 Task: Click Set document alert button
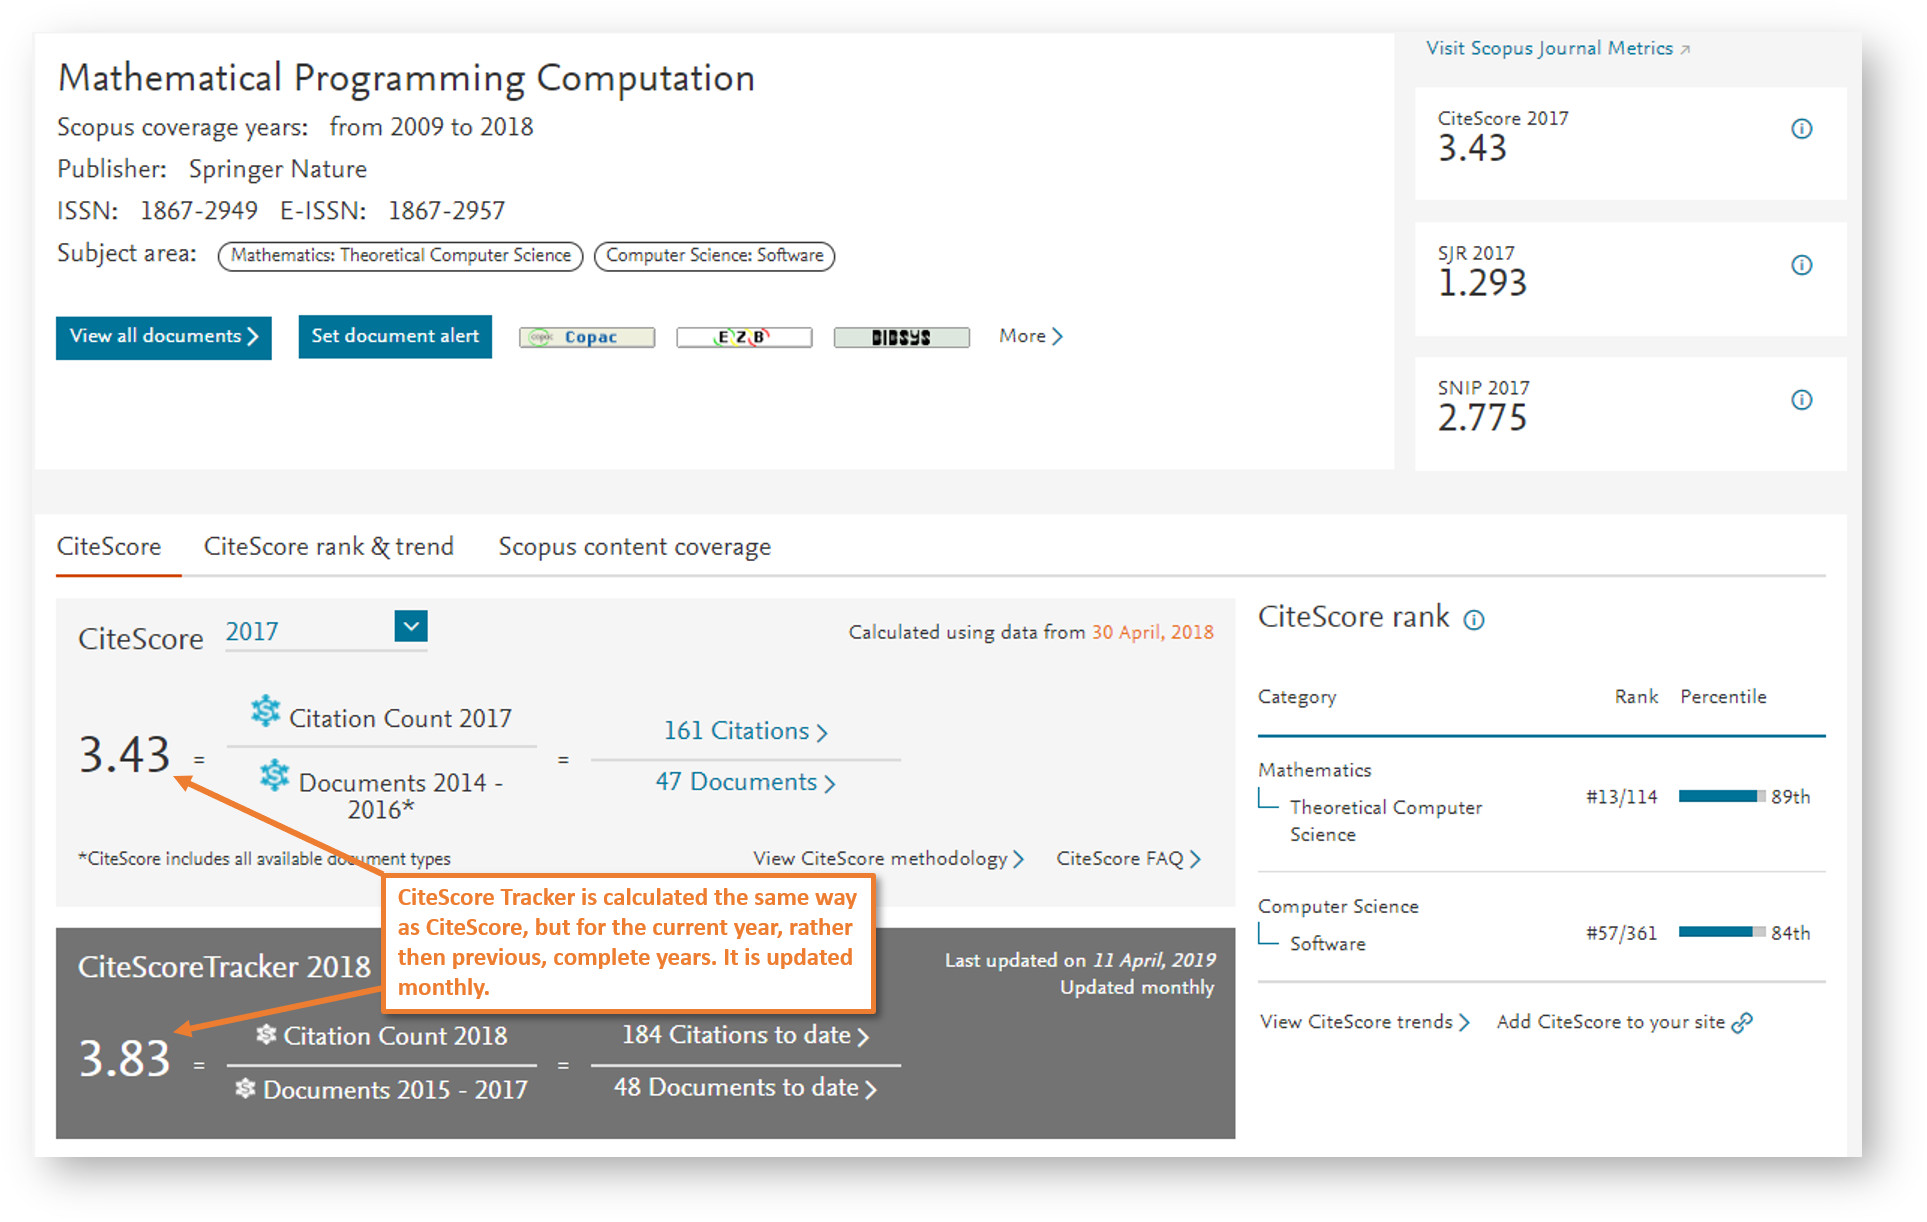tap(396, 336)
